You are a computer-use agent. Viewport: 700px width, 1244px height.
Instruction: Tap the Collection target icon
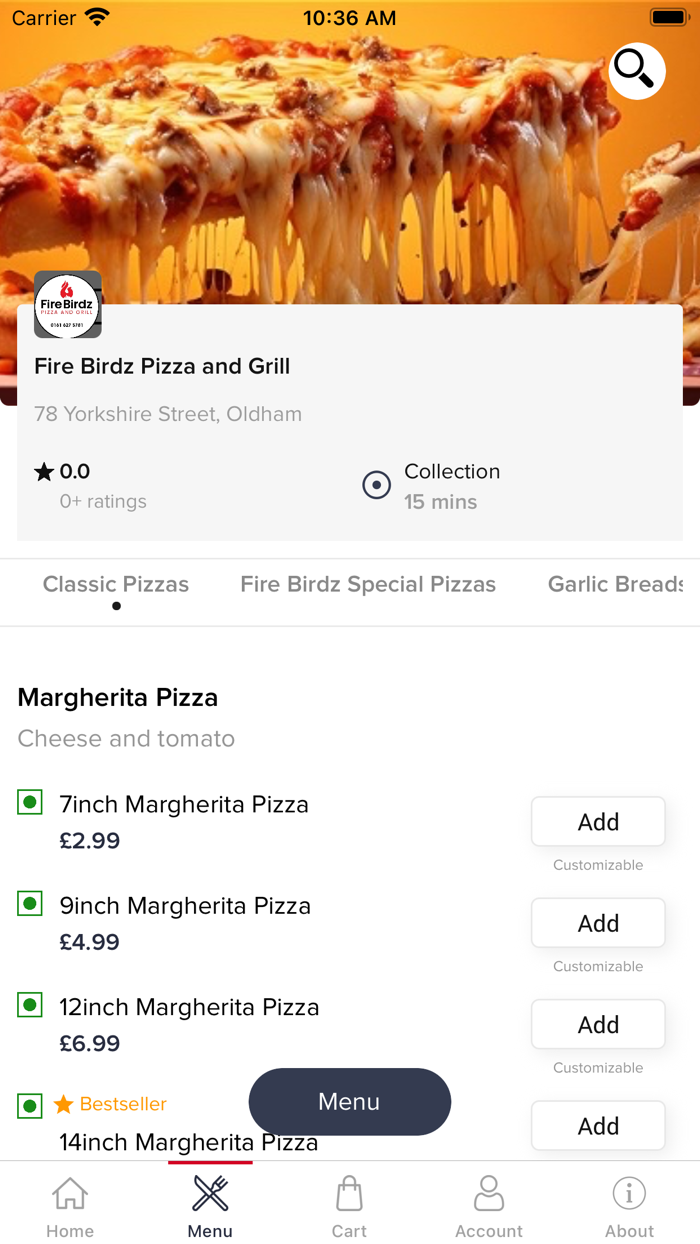tap(376, 485)
